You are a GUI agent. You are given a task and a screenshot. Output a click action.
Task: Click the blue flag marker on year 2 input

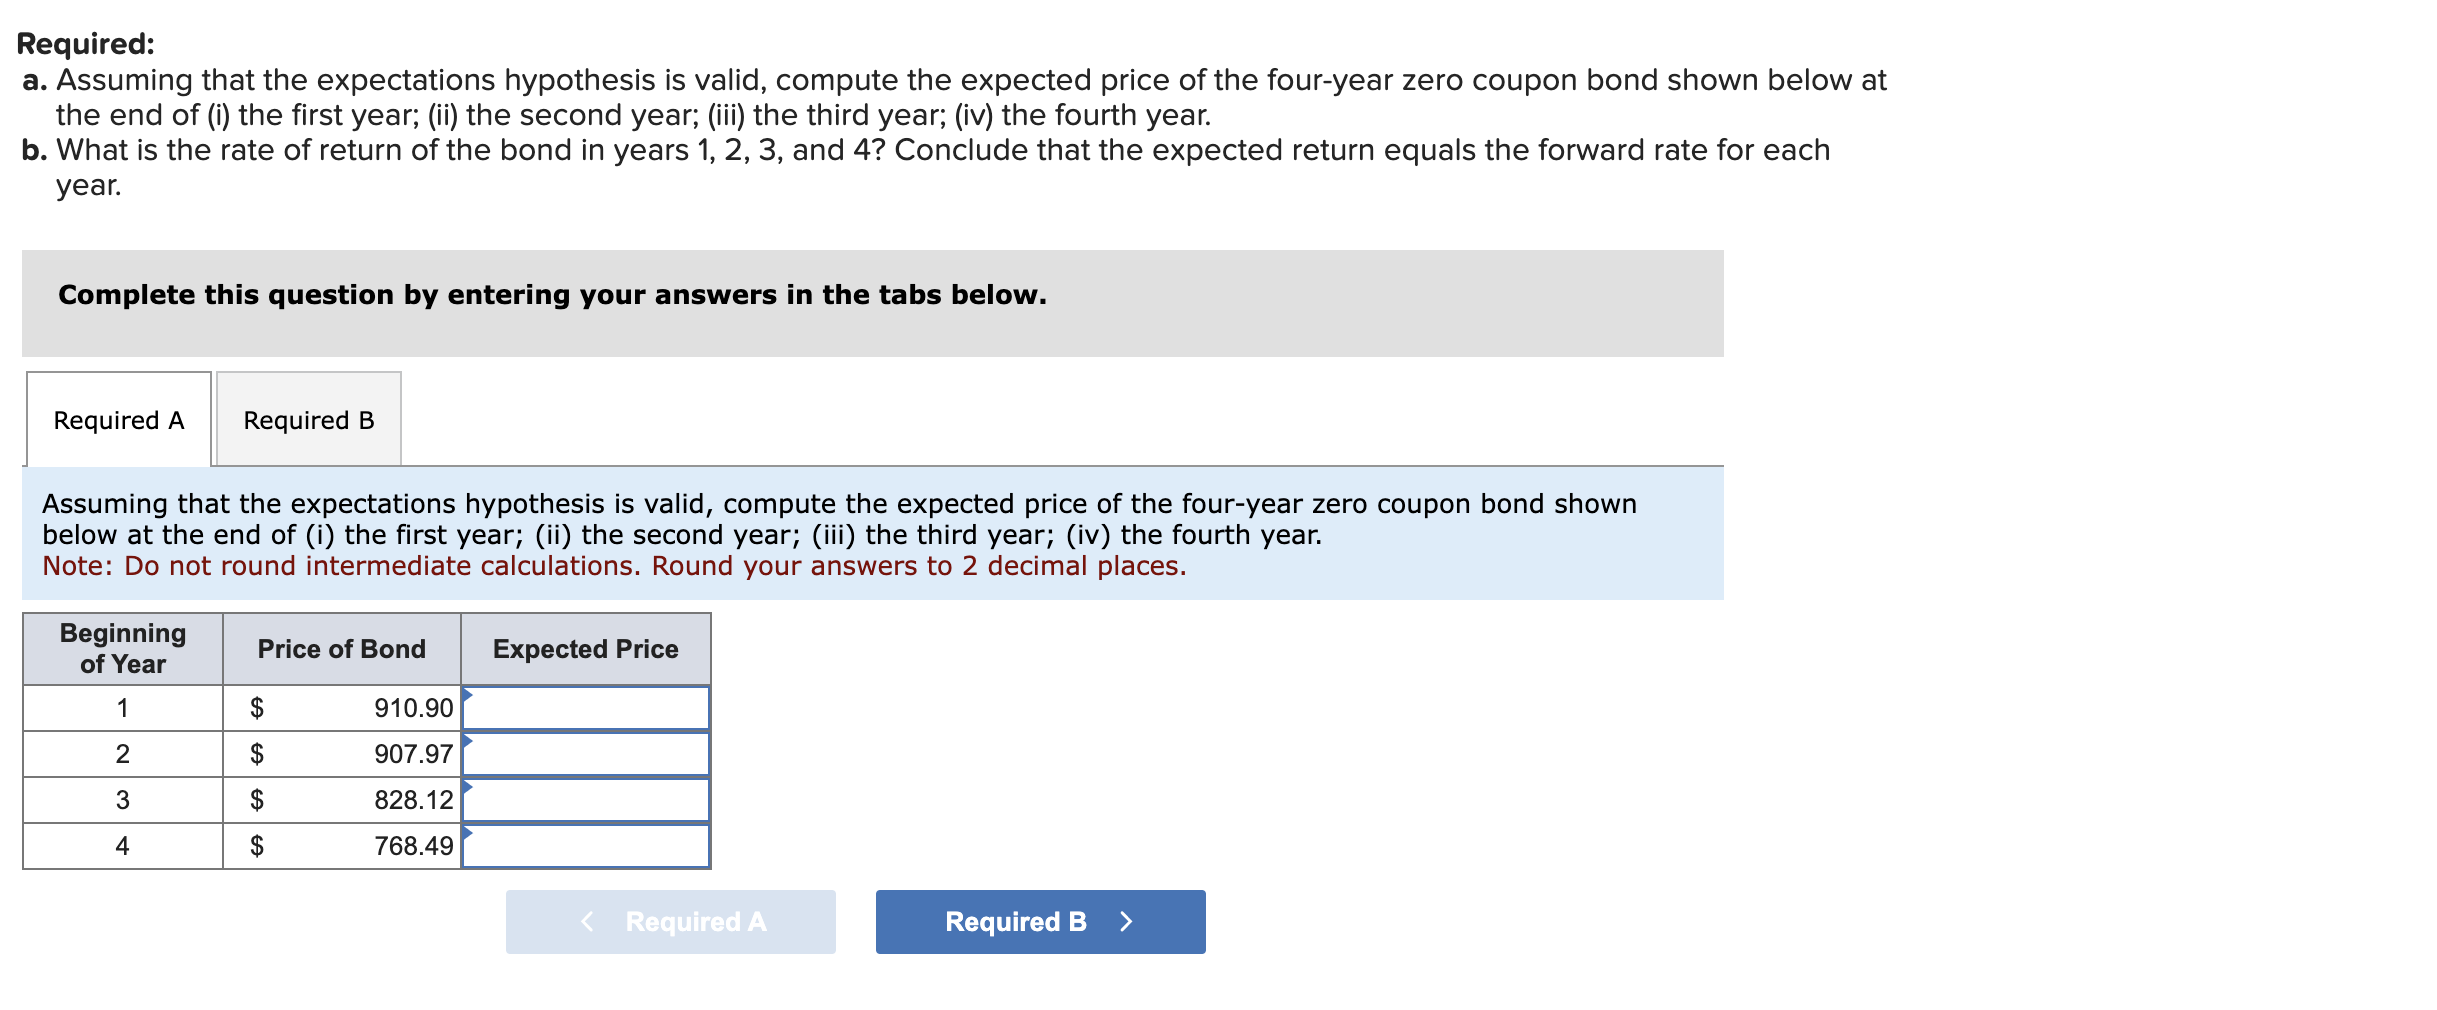[466, 741]
